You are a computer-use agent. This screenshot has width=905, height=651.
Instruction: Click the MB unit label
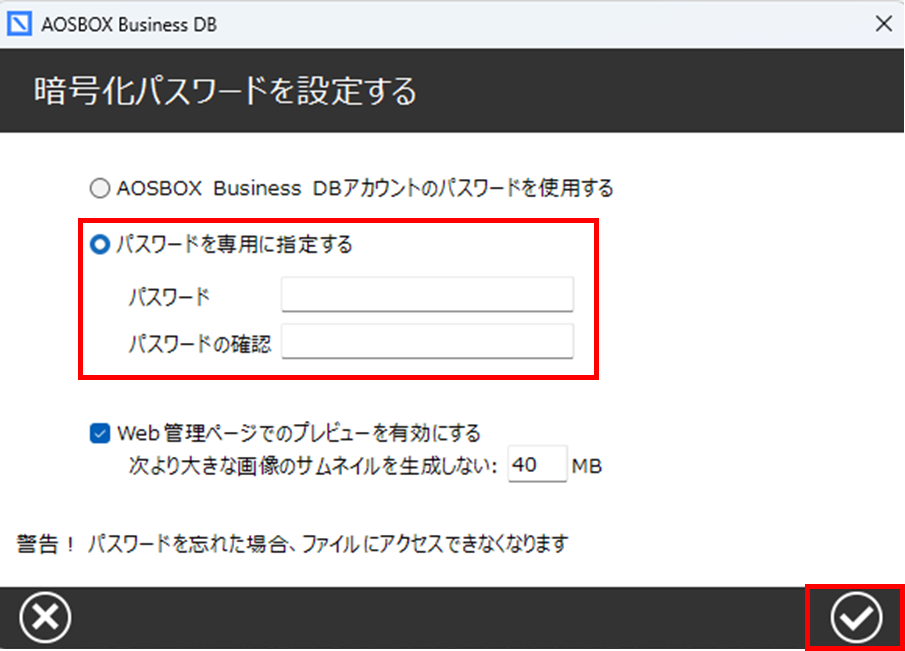click(x=586, y=465)
